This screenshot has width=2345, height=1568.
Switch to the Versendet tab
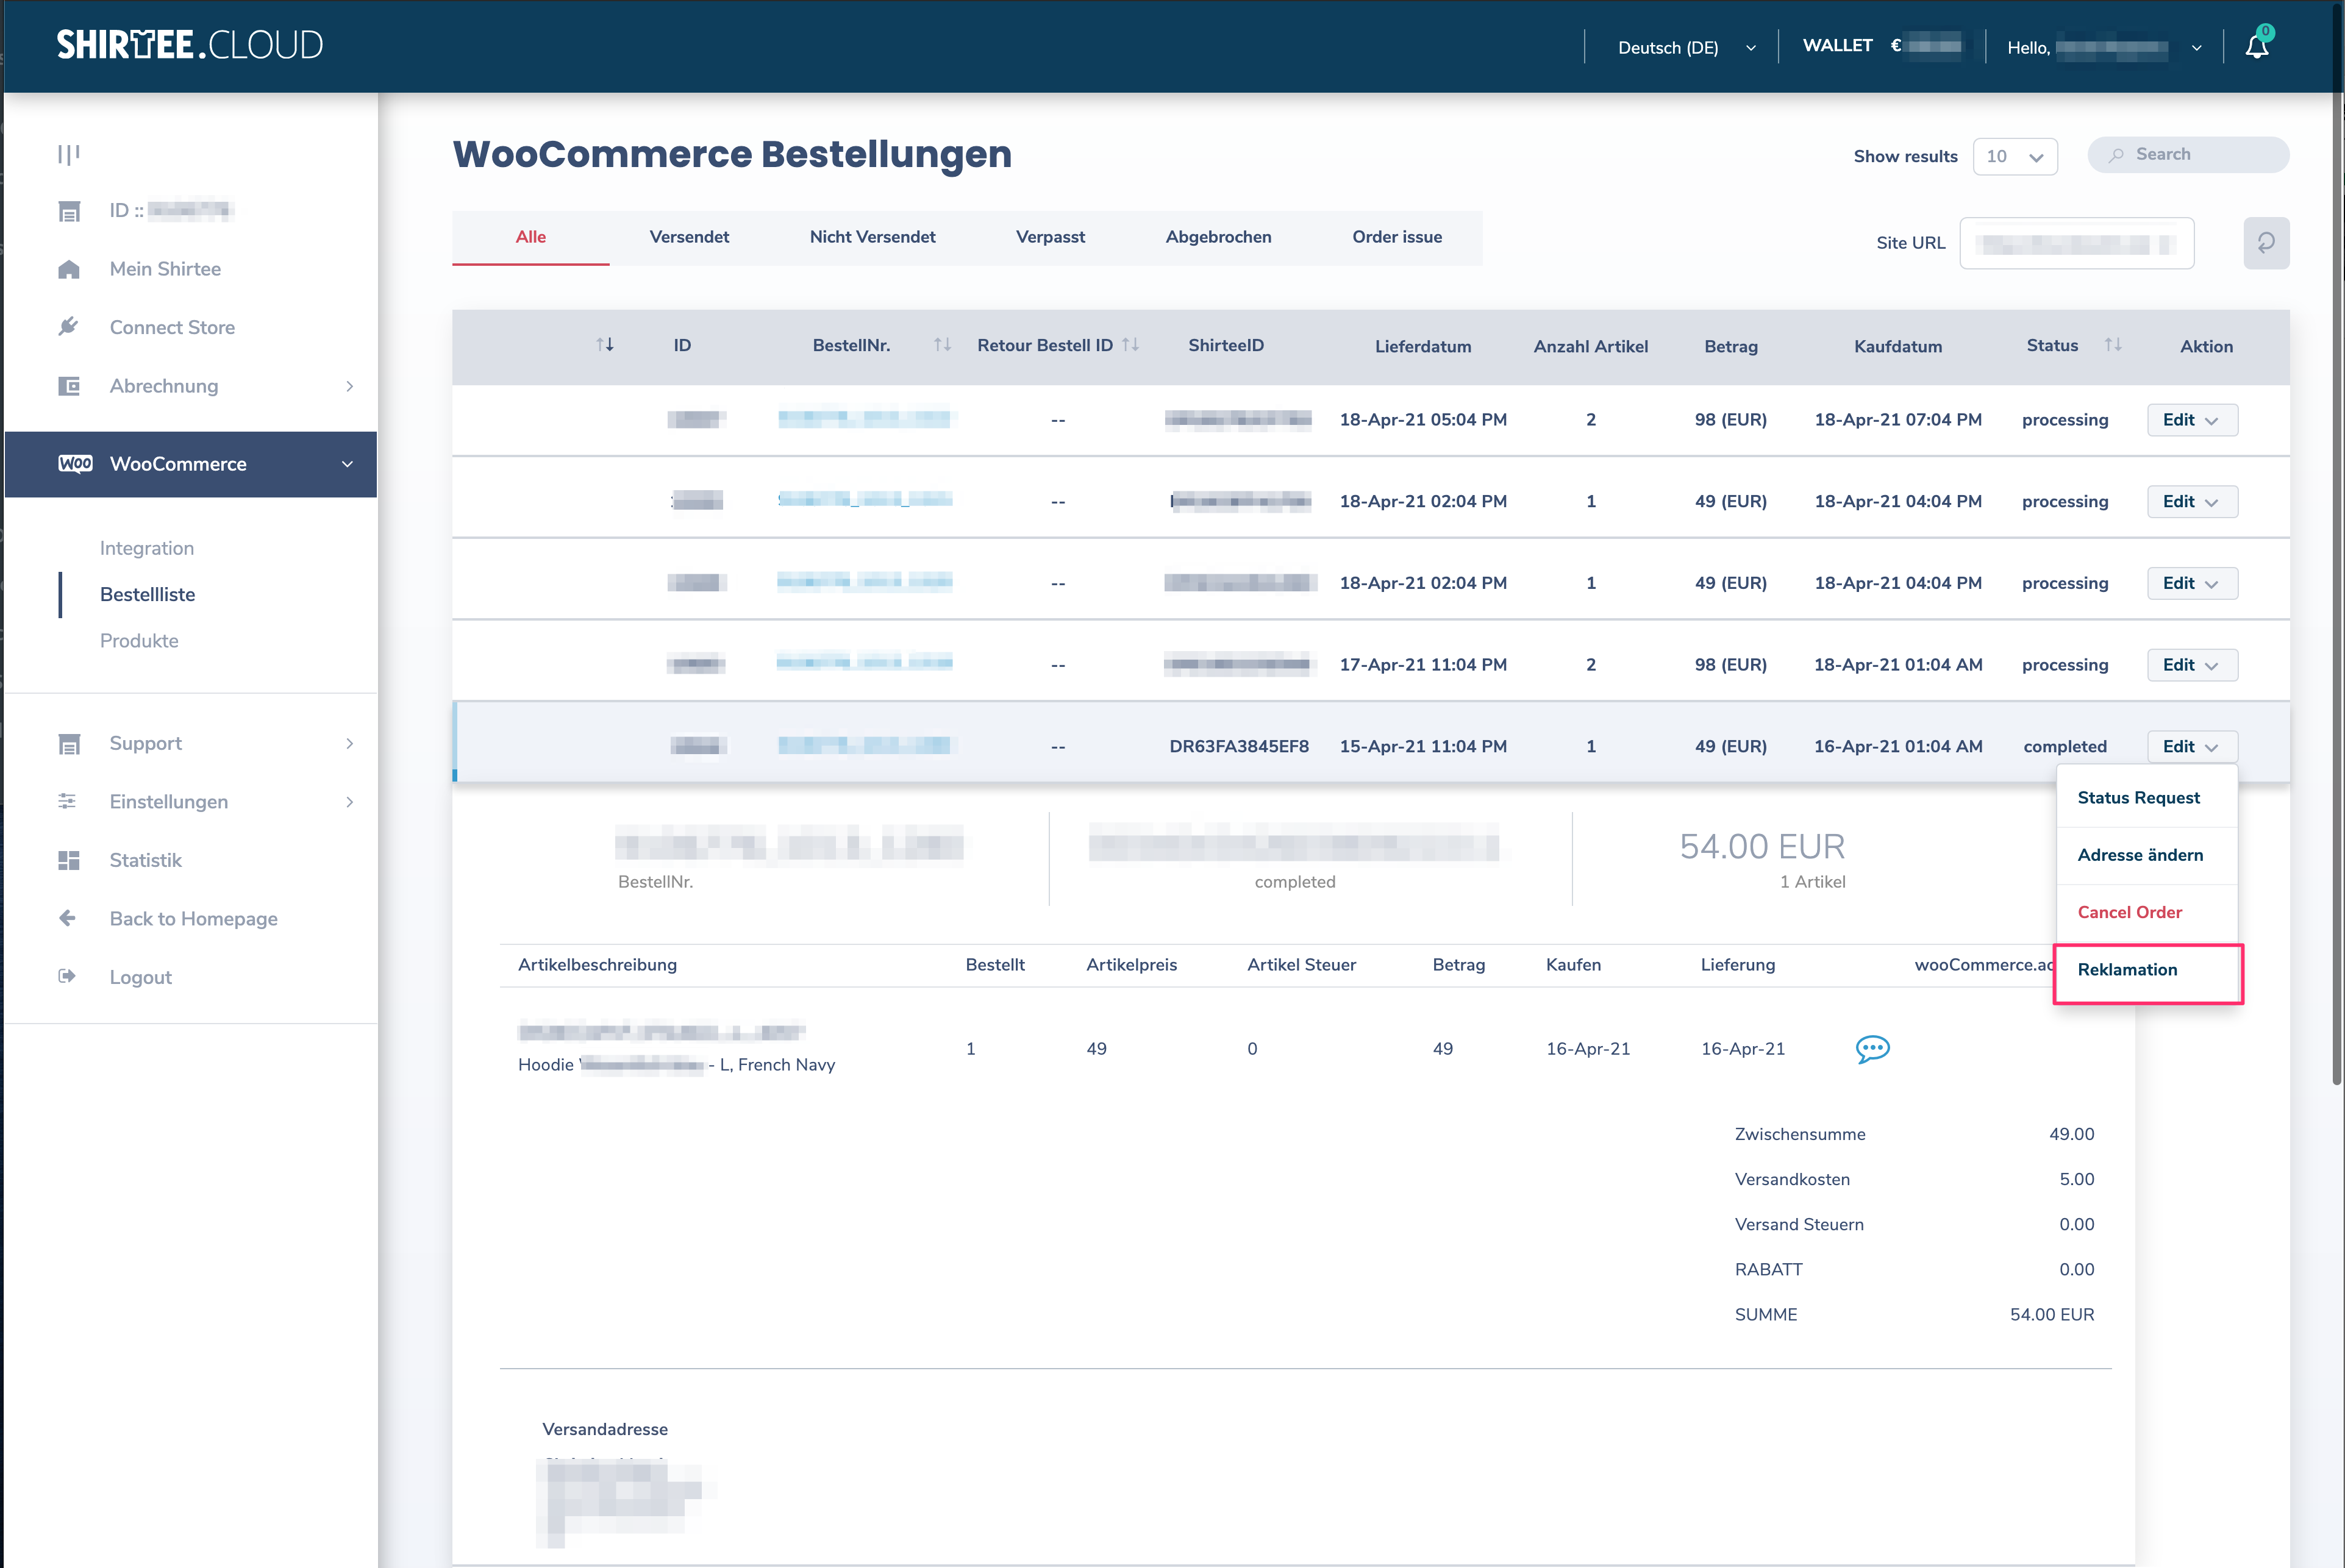tap(689, 237)
